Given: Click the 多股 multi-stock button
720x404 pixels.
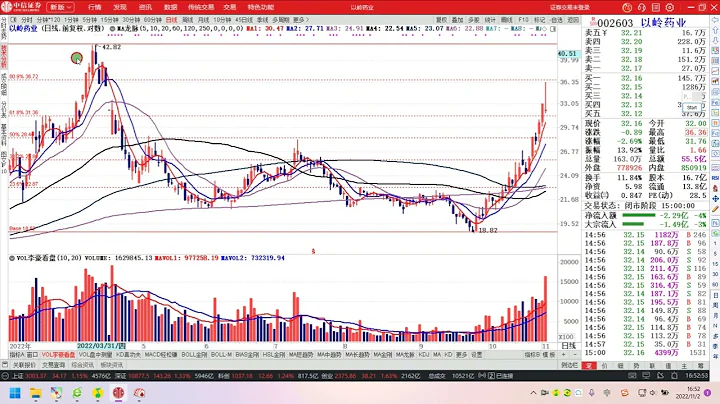Looking at the screenshot, I should tap(473, 20).
